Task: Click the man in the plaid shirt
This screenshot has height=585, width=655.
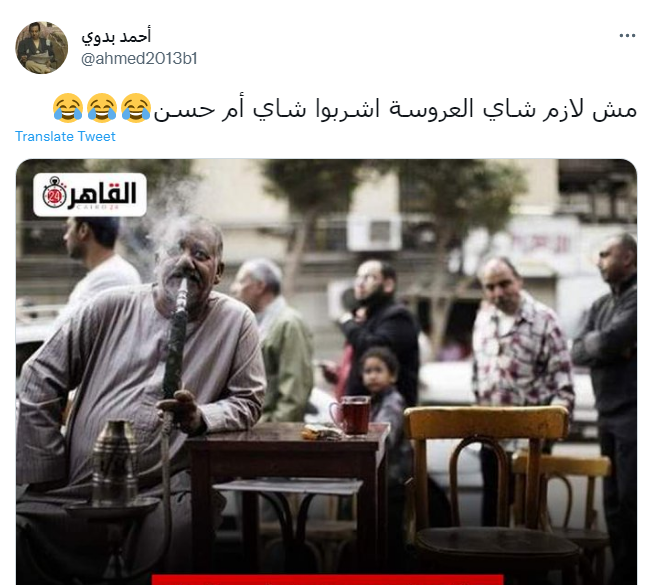Action: click(x=520, y=347)
